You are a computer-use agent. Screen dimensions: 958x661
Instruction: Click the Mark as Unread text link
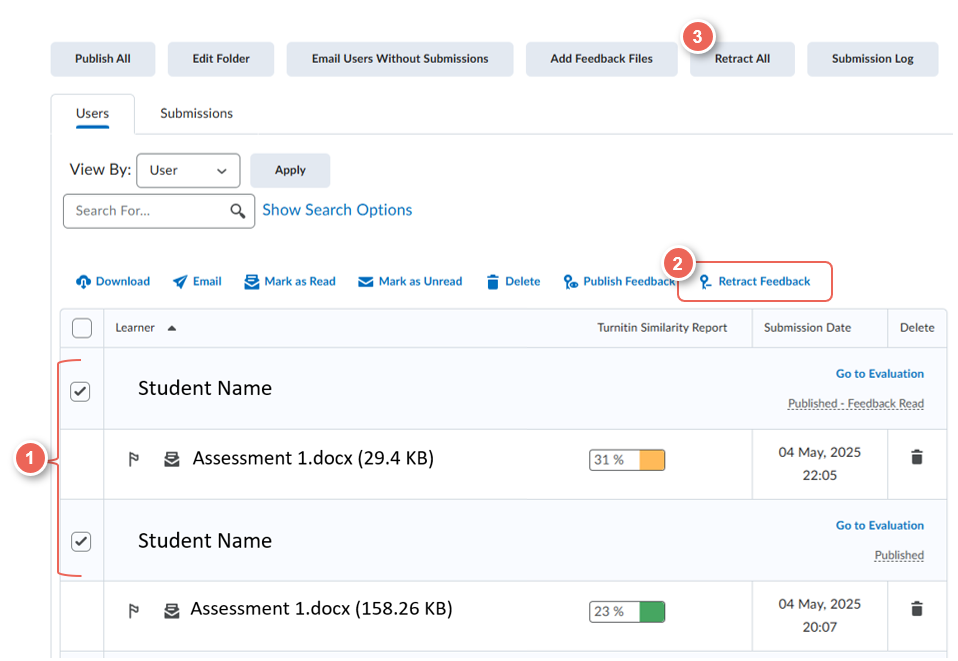420,282
